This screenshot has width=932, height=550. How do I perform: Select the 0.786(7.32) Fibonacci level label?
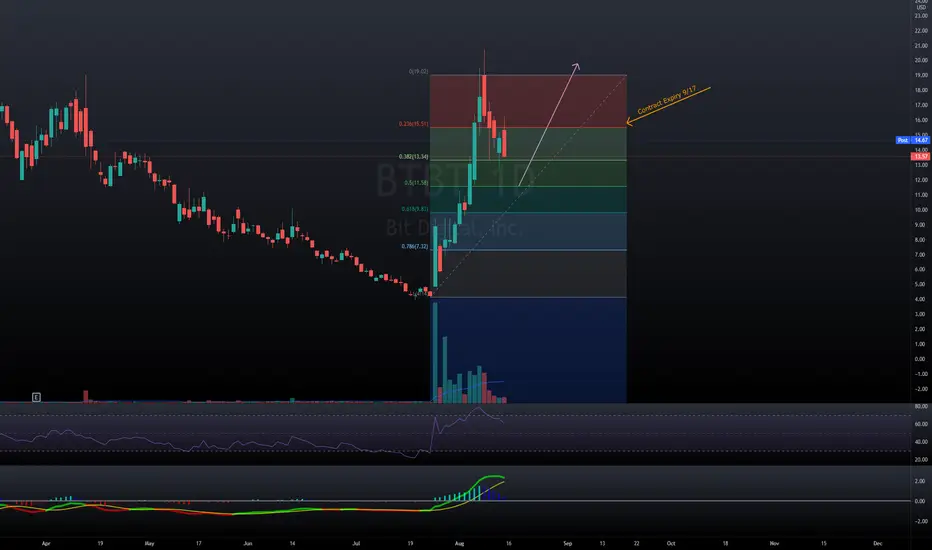pyautogui.click(x=415, y=246)
